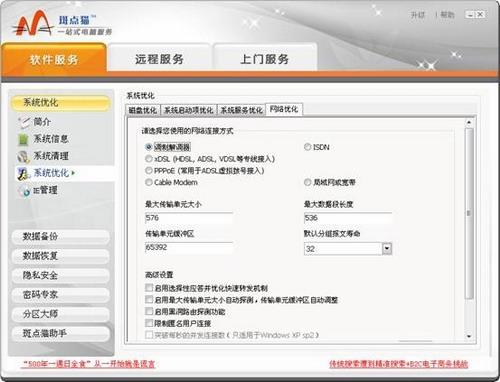500x382 pixels.
Task: Click the 简介 pencil icon in sidebar
Action: pos(25,122)
